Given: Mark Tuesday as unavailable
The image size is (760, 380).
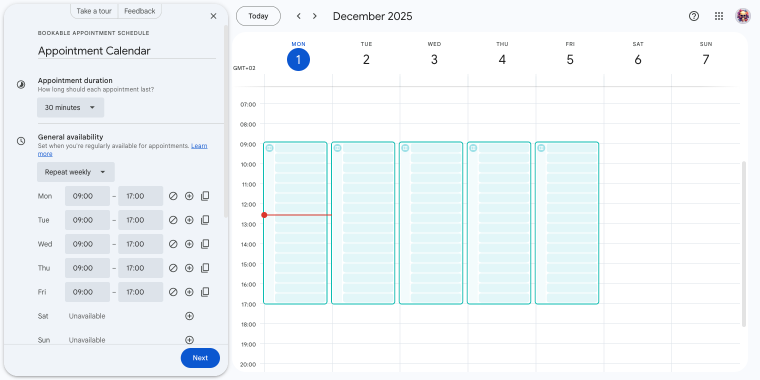Looking at the screenshot, I should [x=173, y=220].
